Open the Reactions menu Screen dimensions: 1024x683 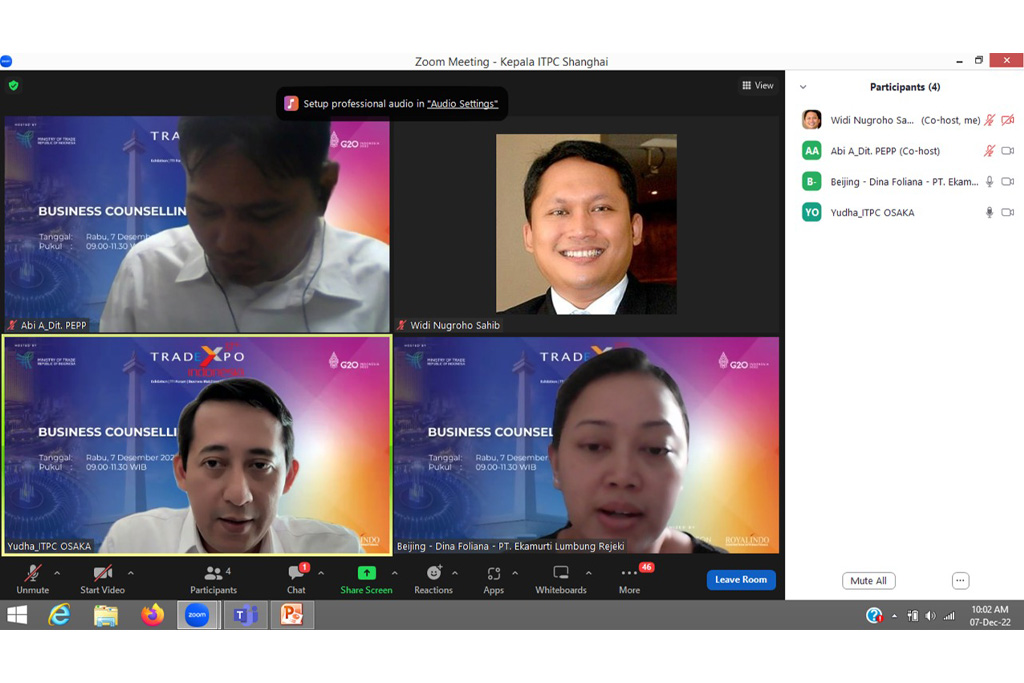pos(433,578)
